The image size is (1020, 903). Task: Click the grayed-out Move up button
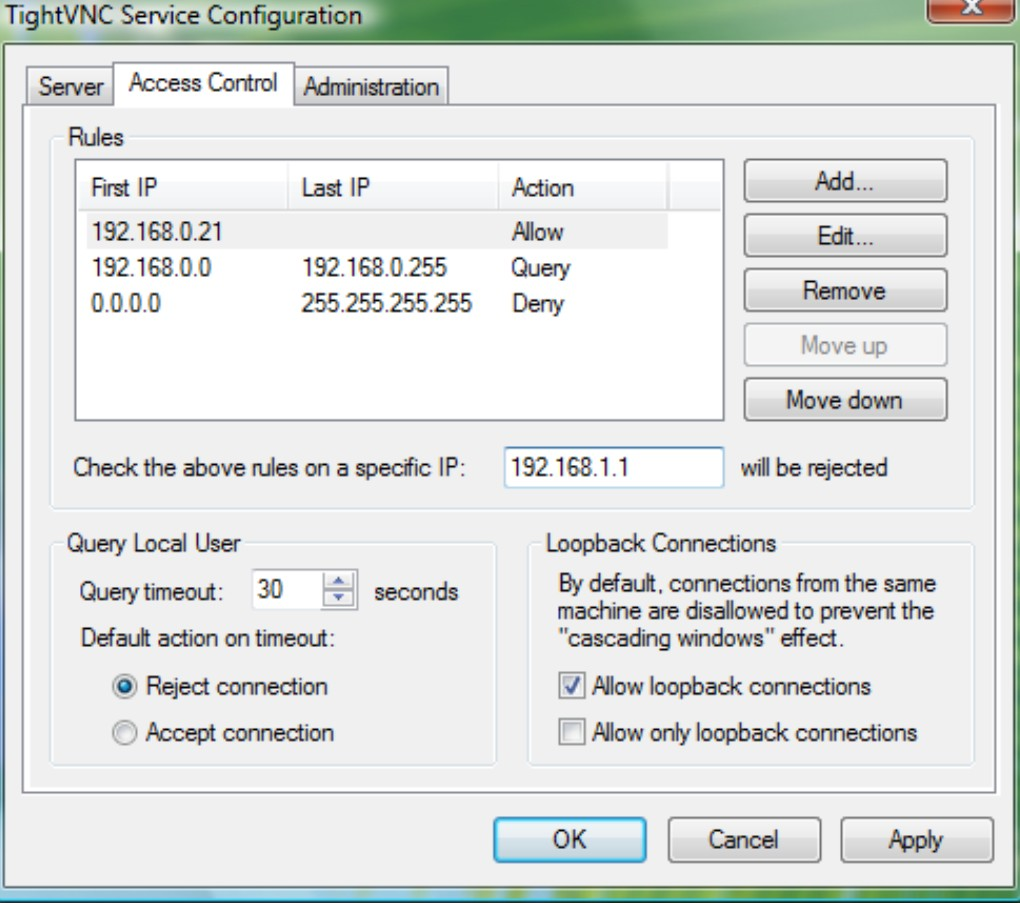coord(845,345)
